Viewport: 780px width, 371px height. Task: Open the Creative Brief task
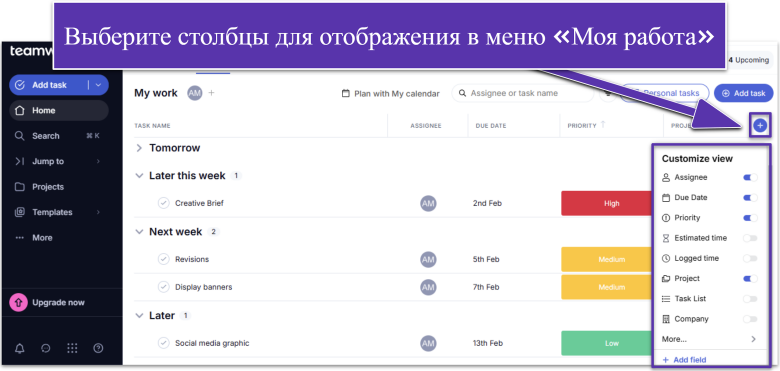tap(199, 203)
